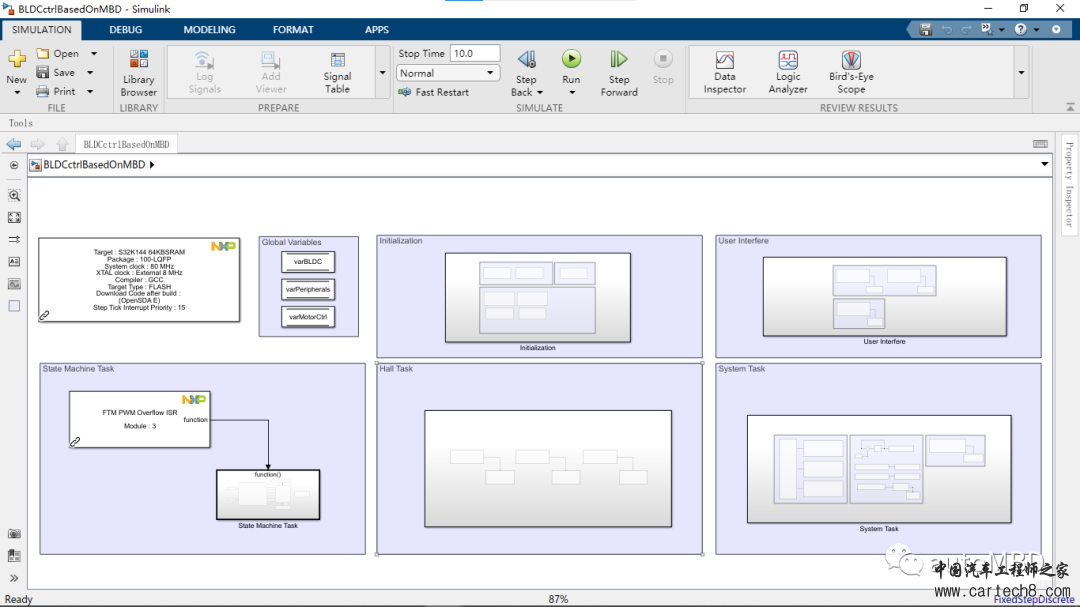Open the Library Browser
The width and height of the screenshot is (1080, 607).
click(x=138, y=73)
